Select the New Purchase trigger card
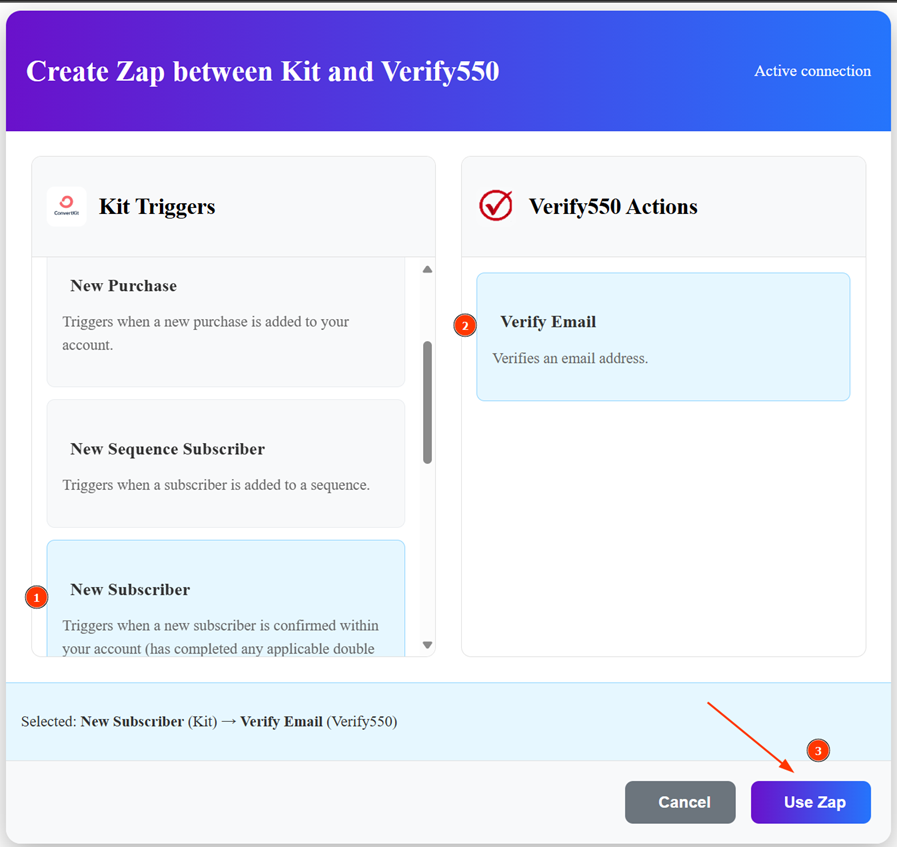Image resolution: width=897 pixels, height=847 pixels. (x=225, y=322)
